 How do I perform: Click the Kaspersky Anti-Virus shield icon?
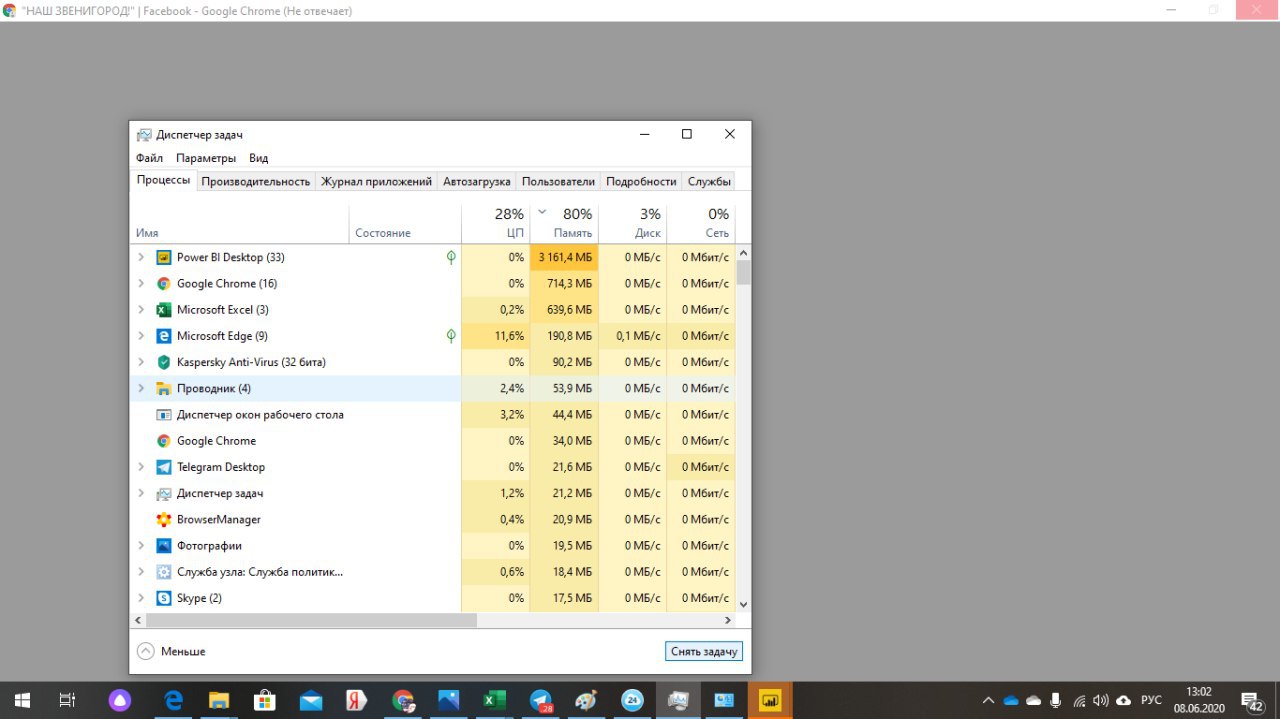(x=164, y=362)
